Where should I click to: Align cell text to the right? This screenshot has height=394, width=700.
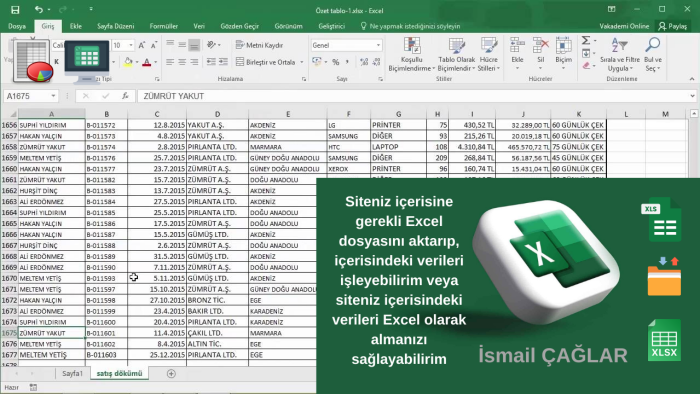[194, 62]
